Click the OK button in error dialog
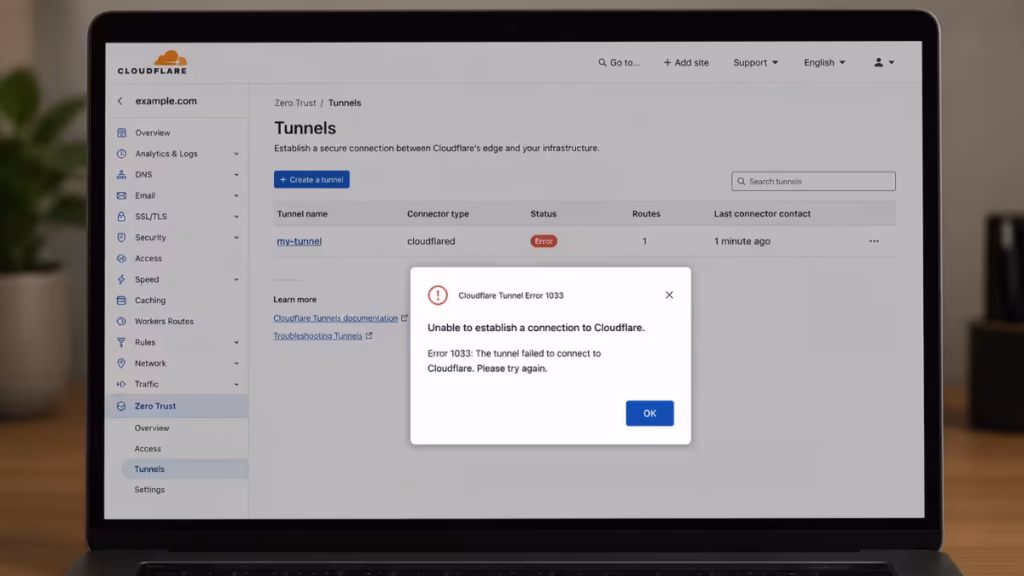 [x=650, y=413]
